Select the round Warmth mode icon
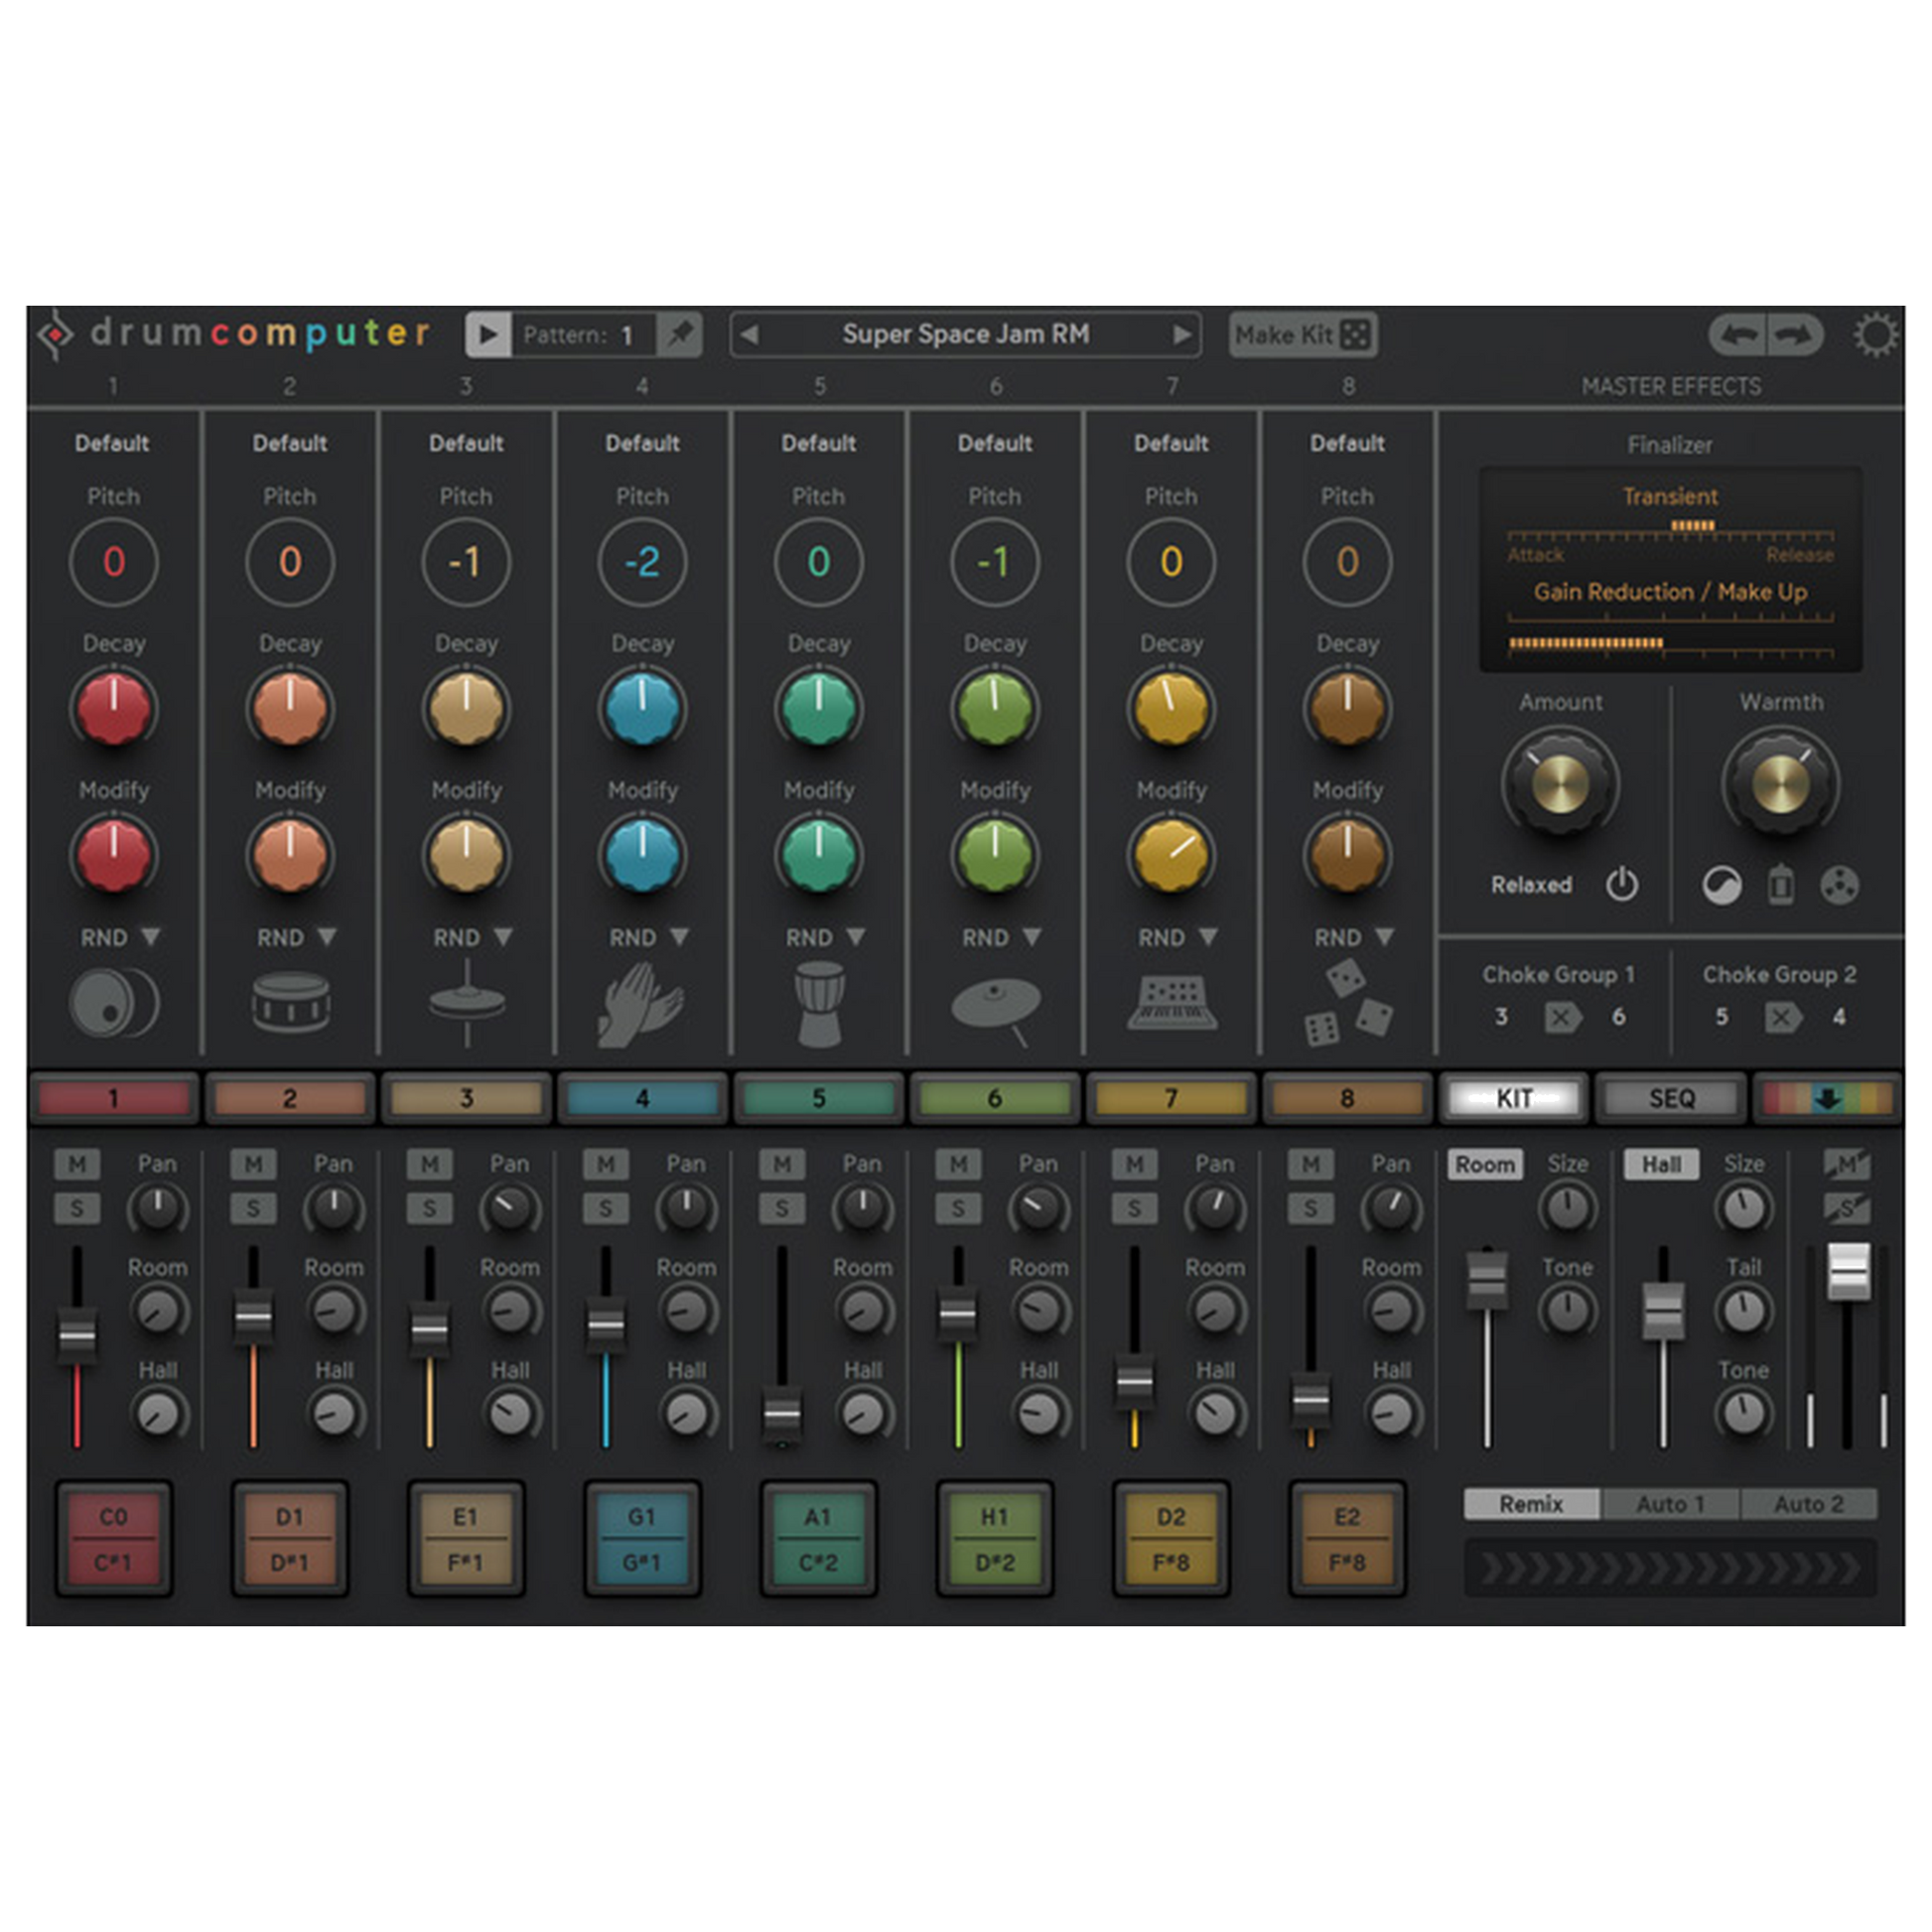This screenshot has height=1932, width=1932. coord(1722,886)
